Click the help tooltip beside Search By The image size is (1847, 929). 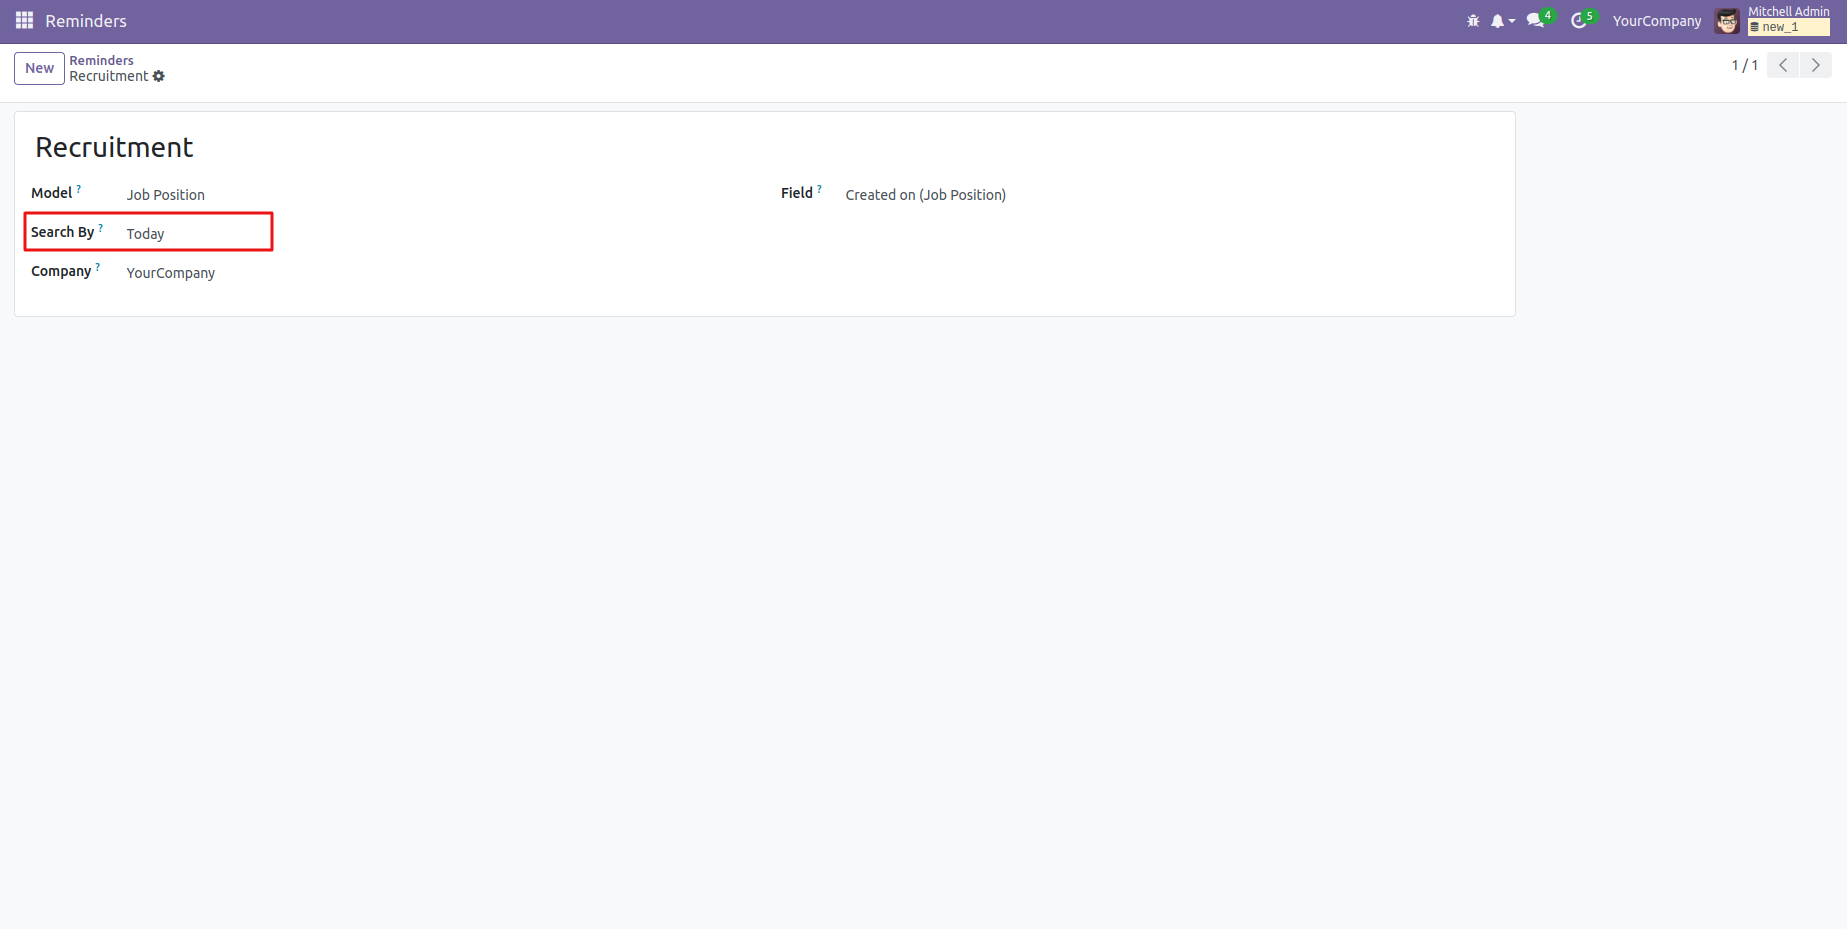pyautogui.click(x=101, y=228)
